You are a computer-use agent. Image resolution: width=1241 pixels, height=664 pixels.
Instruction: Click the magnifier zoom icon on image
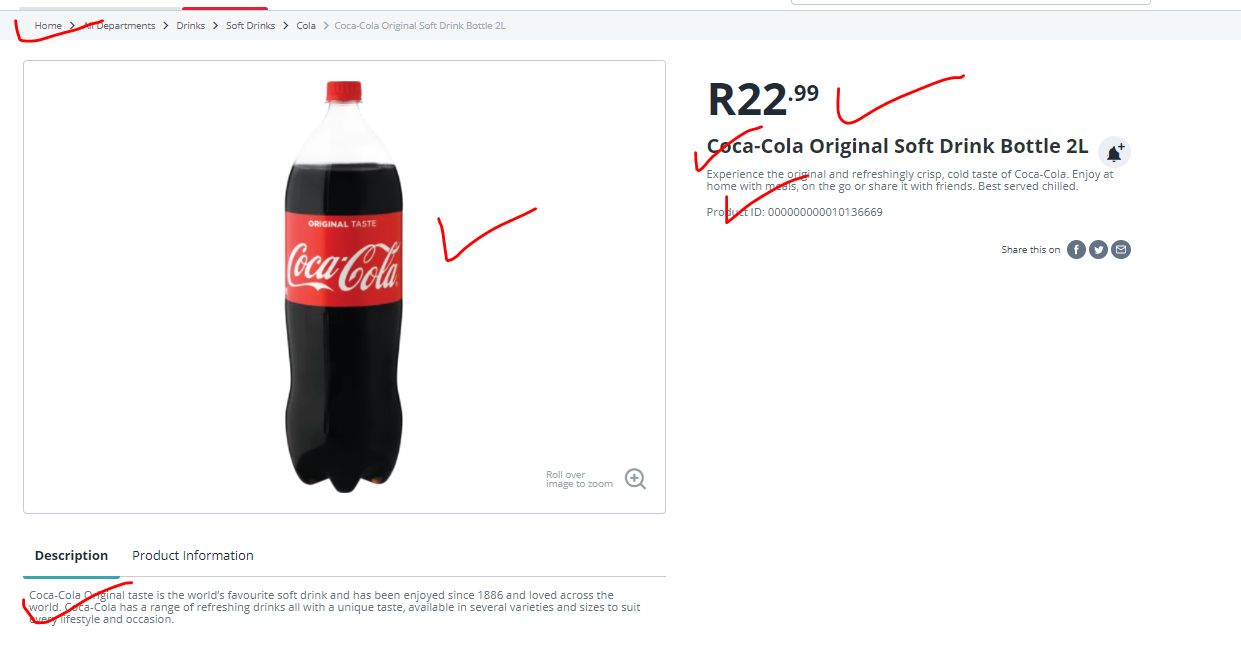click(x=635, y=478)
